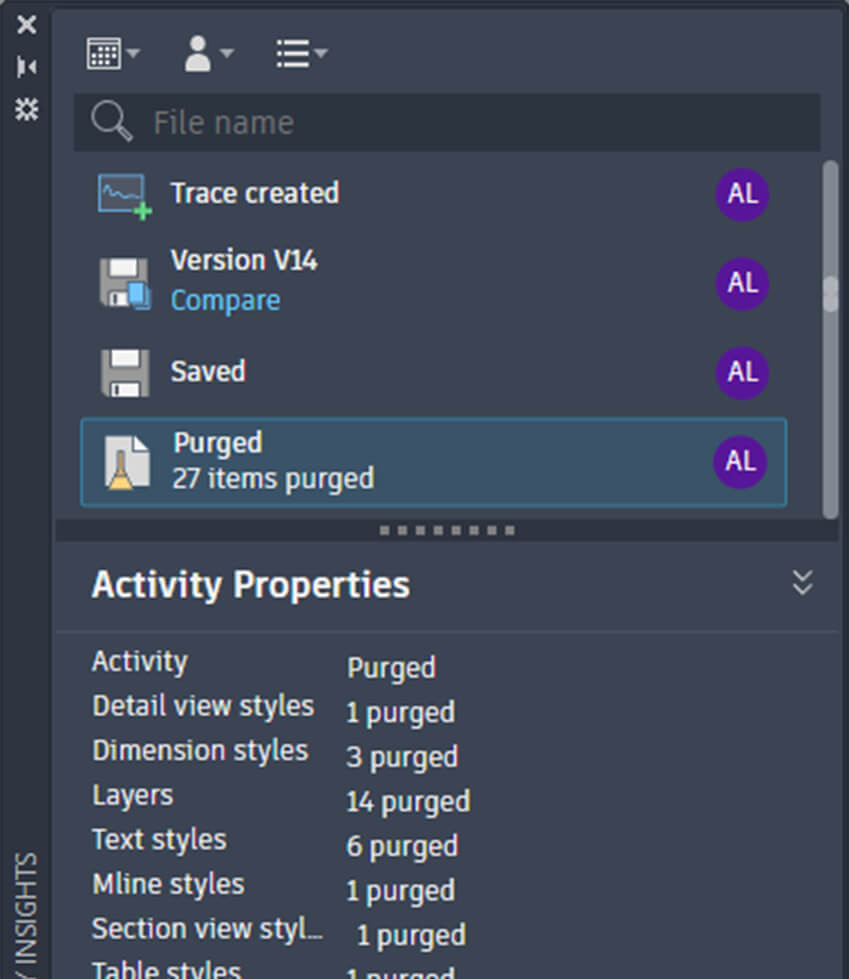Screen dimensions: 849x979
Task: Click the Purged broom icon
Action: click(127, 464)
